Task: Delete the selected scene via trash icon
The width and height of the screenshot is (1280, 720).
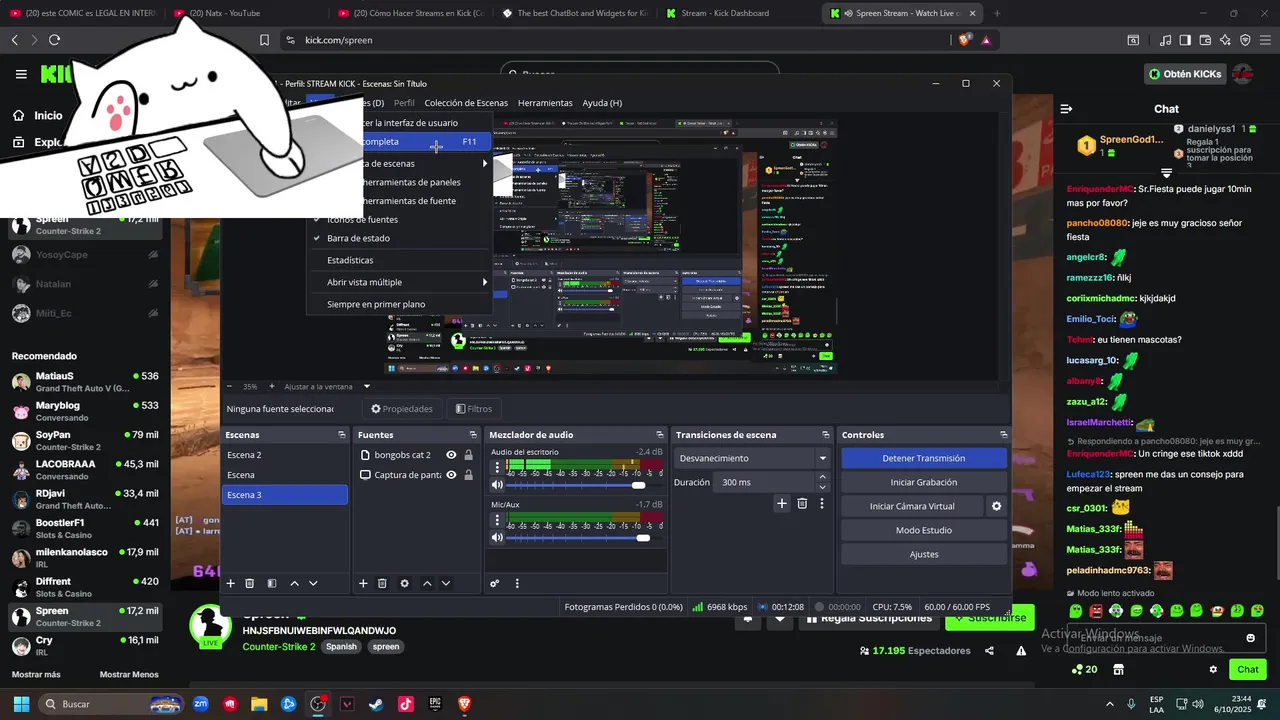Action: (x=250, y=583)
